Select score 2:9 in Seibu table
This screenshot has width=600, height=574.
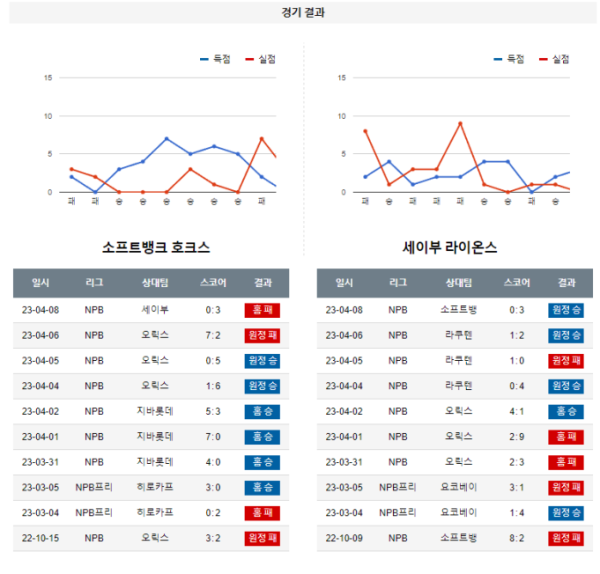517,437
